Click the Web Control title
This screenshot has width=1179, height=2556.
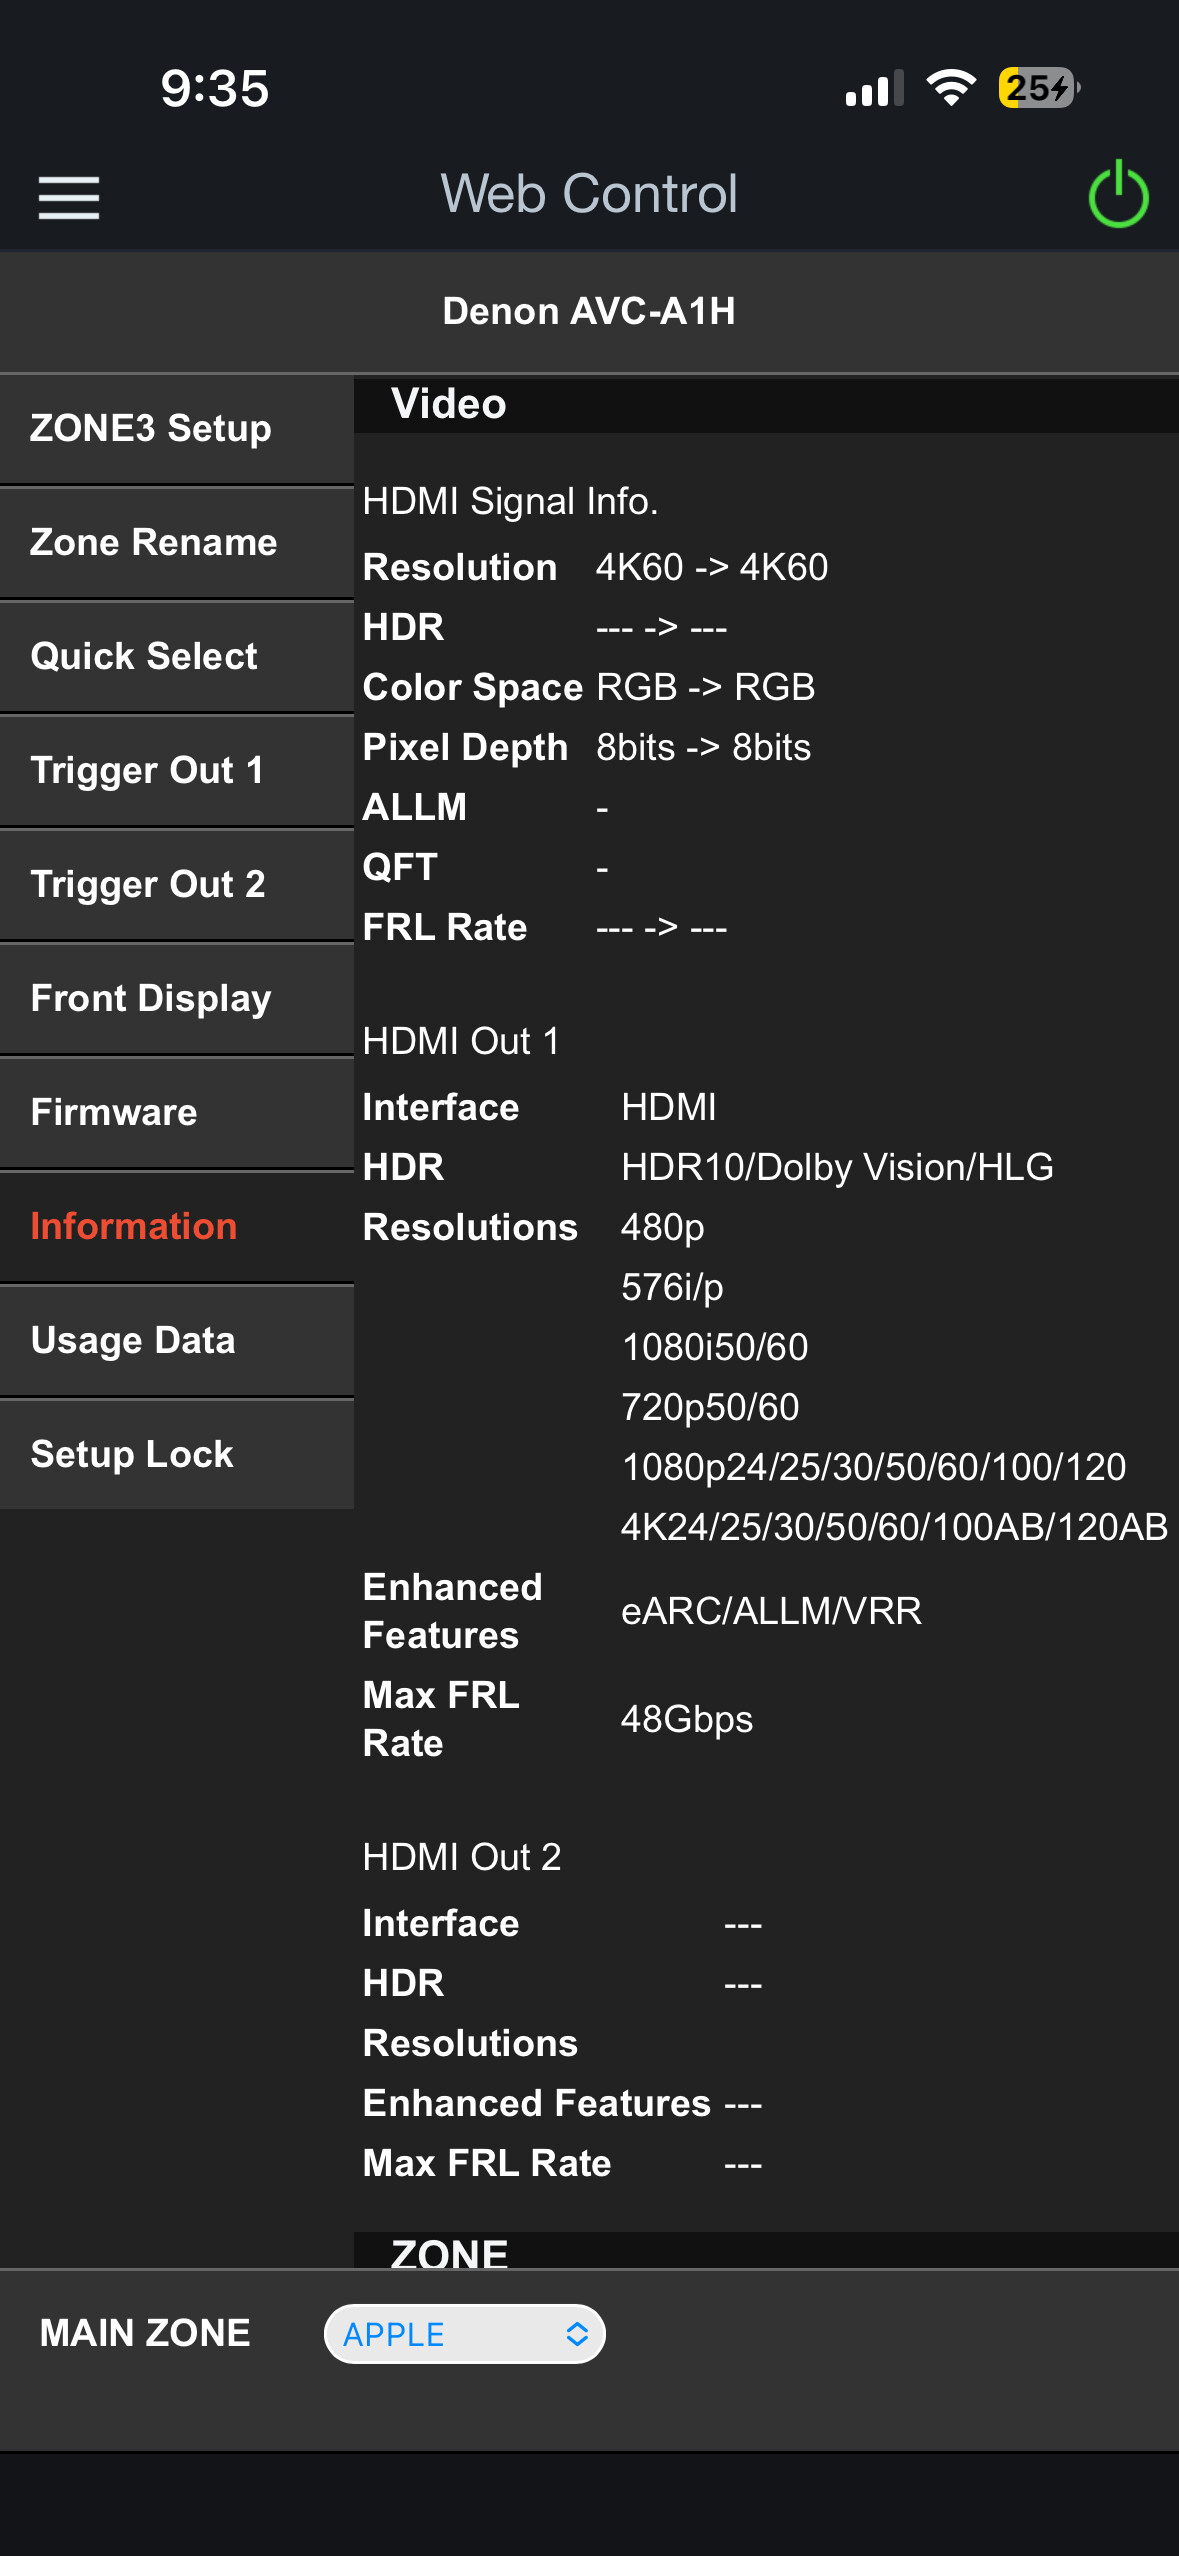[x=589, y=194]
